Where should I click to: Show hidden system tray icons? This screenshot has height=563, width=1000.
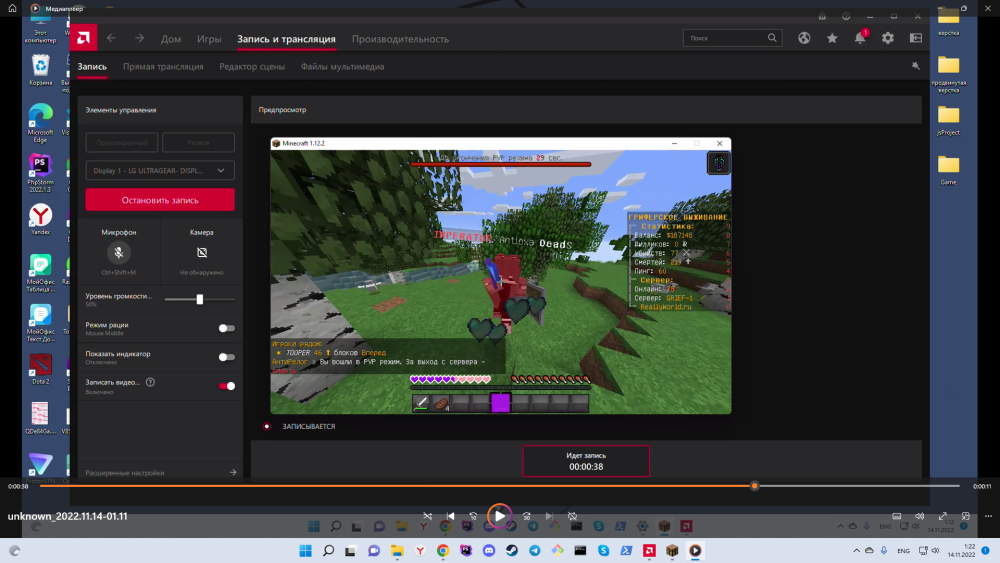[857, 550]
